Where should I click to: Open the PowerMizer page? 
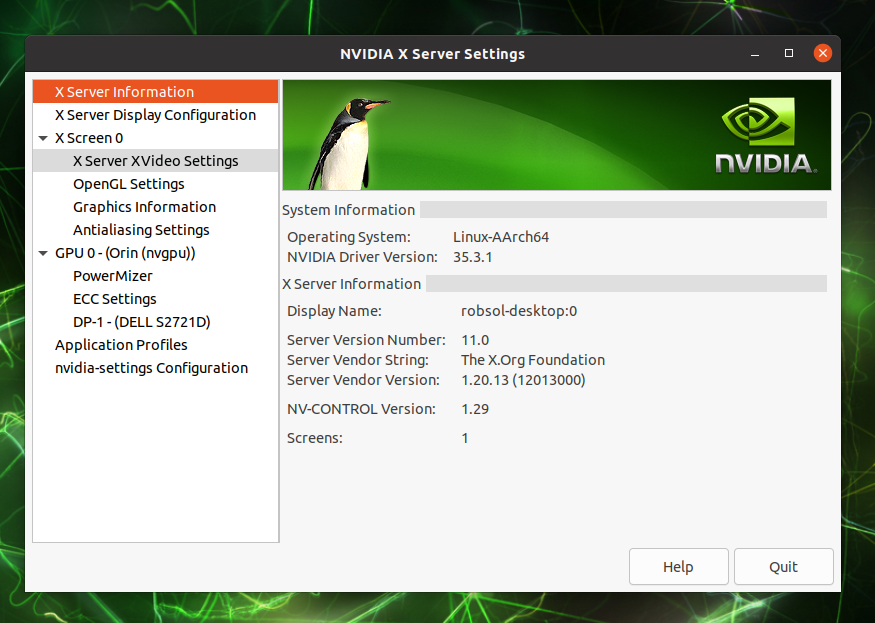pos(113,276)
